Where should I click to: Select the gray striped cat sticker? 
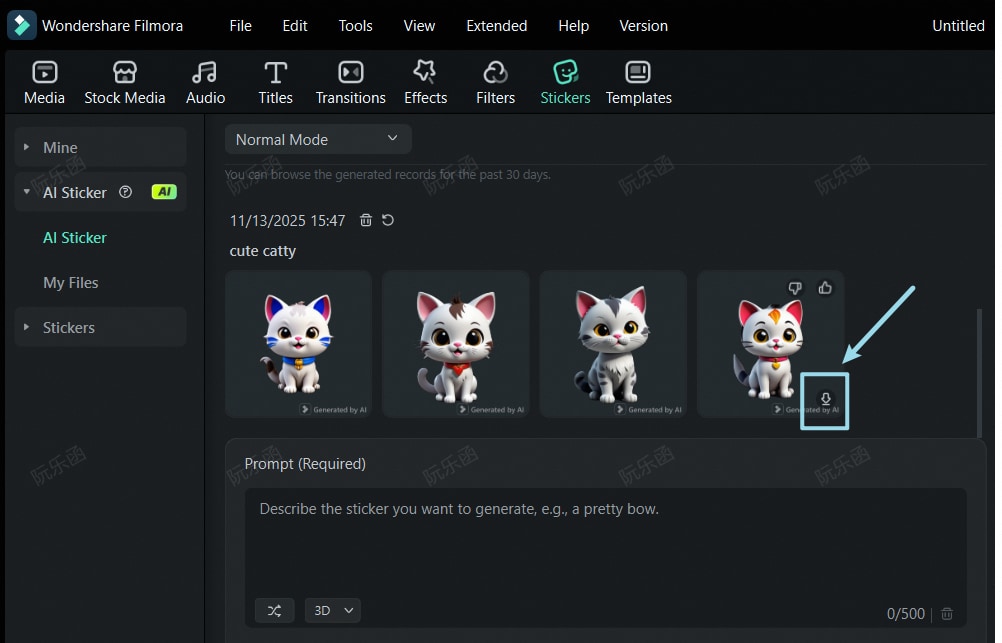613,344
